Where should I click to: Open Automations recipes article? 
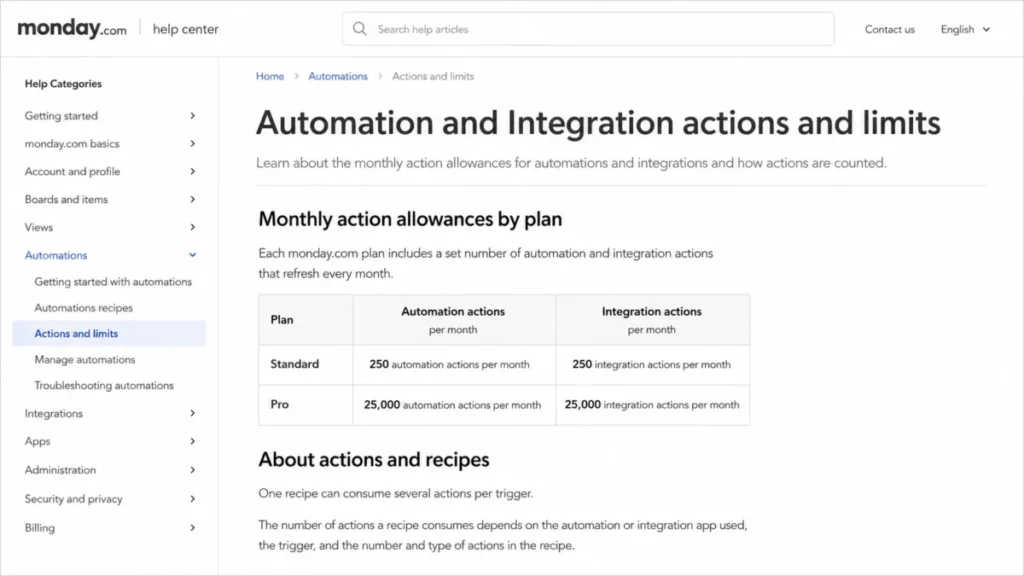(84, 308)
